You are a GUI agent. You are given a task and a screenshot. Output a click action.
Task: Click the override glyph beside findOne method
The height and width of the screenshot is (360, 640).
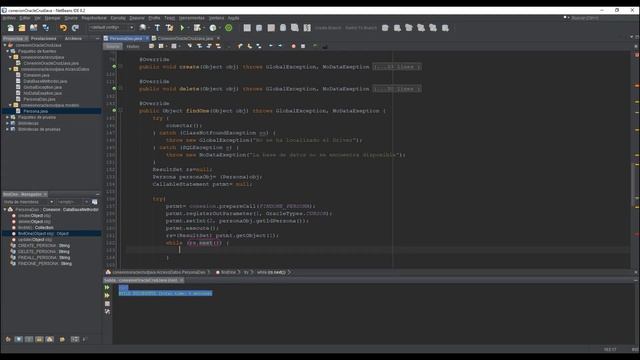(x=114, y=110)
